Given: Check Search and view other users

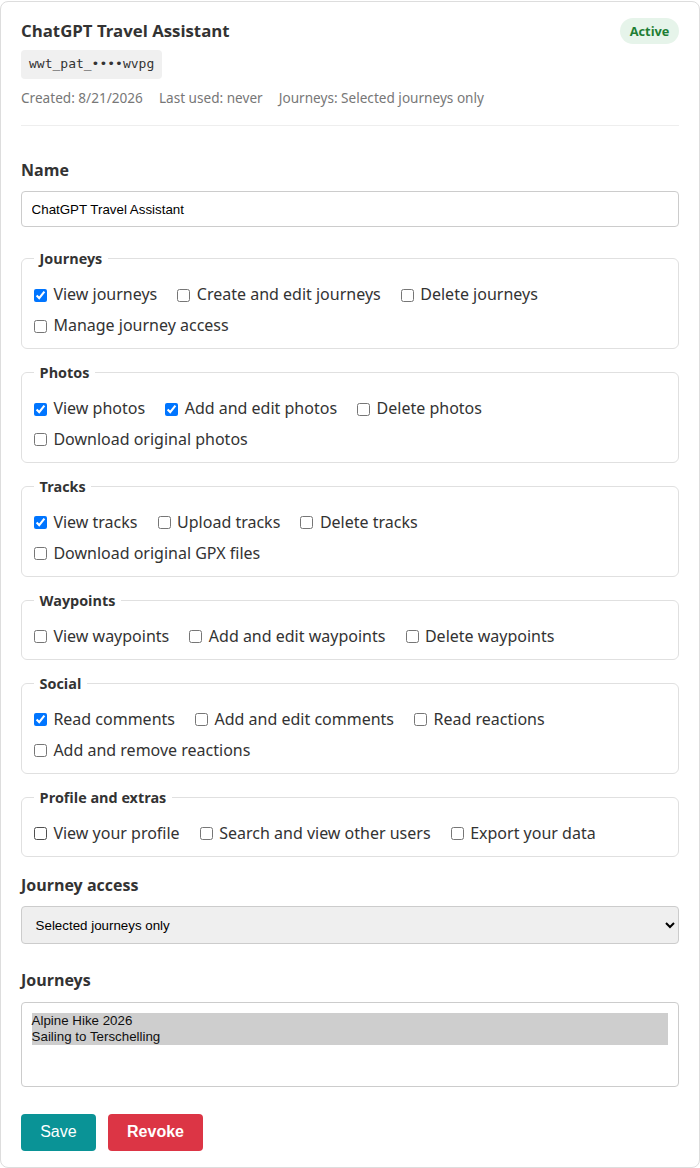Looking at the screenshot, I should click(x=206, y=834).
